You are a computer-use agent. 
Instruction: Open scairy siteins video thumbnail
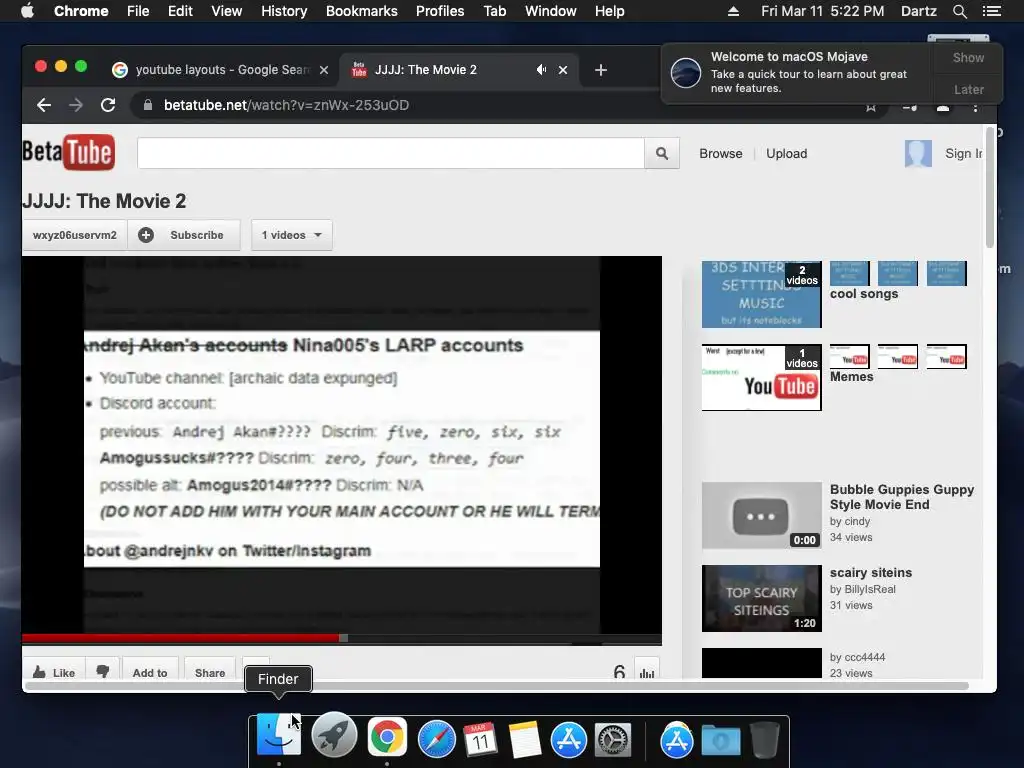(x=761, y=598)
